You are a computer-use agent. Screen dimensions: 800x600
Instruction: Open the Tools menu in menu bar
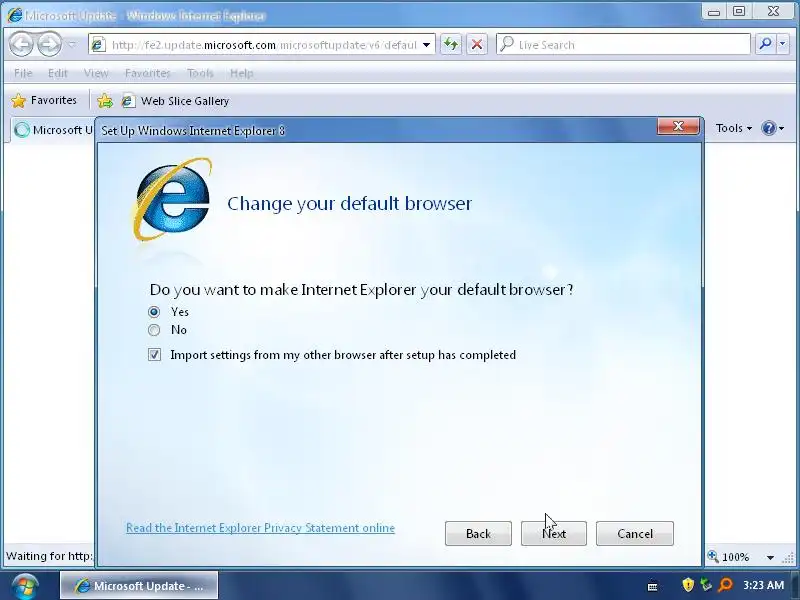[200, 73]
